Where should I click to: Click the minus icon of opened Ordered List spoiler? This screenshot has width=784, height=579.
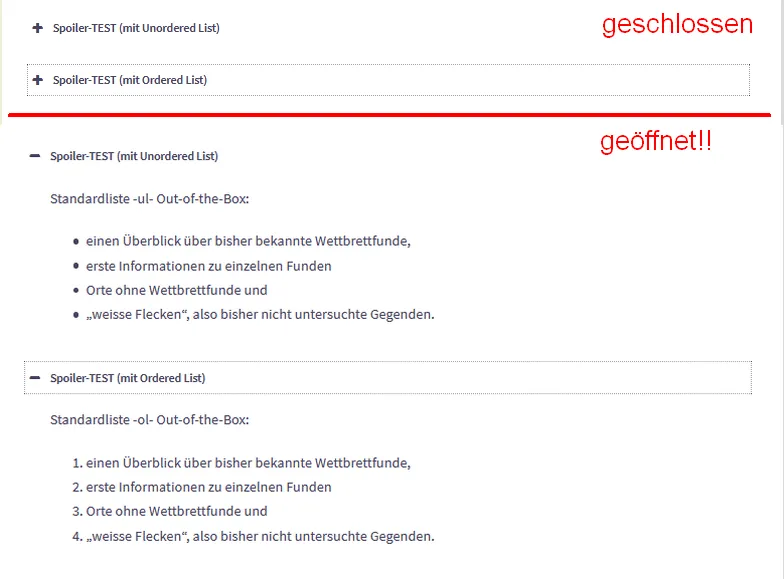[x=34, y=378]
